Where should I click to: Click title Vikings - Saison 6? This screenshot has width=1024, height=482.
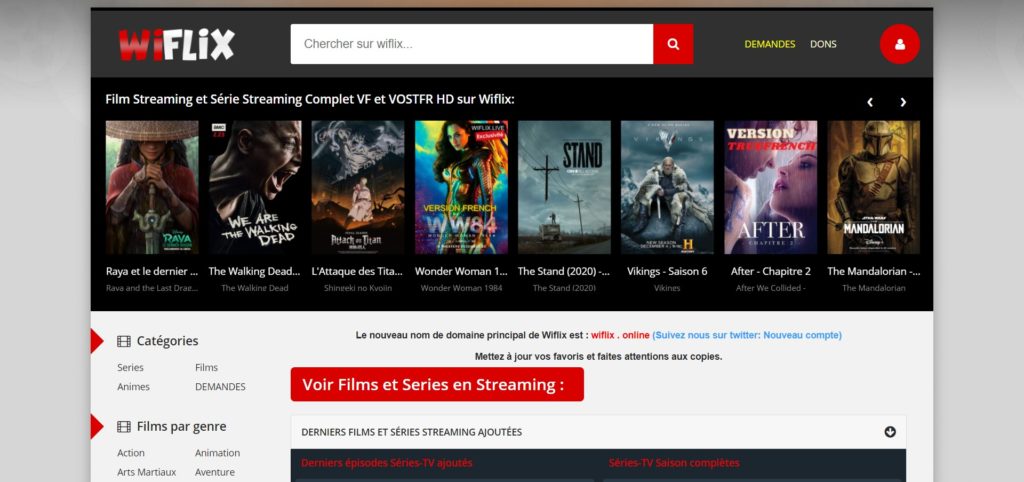click(667, 271)
